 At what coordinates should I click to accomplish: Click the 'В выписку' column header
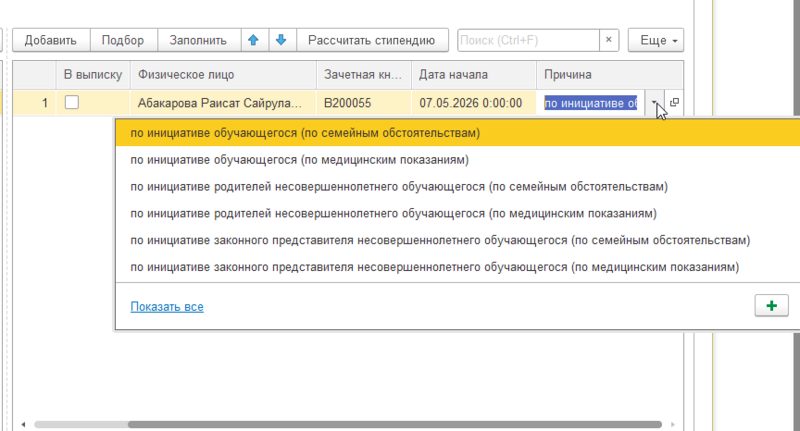(x=93, y=75)
